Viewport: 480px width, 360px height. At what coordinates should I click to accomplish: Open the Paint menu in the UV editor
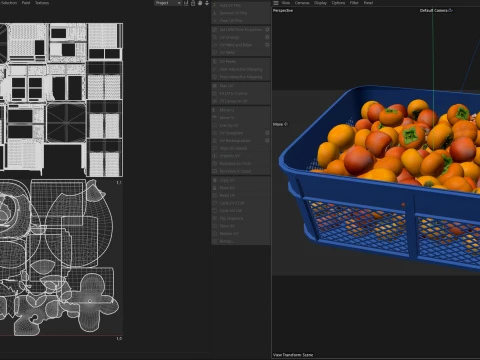26,3
